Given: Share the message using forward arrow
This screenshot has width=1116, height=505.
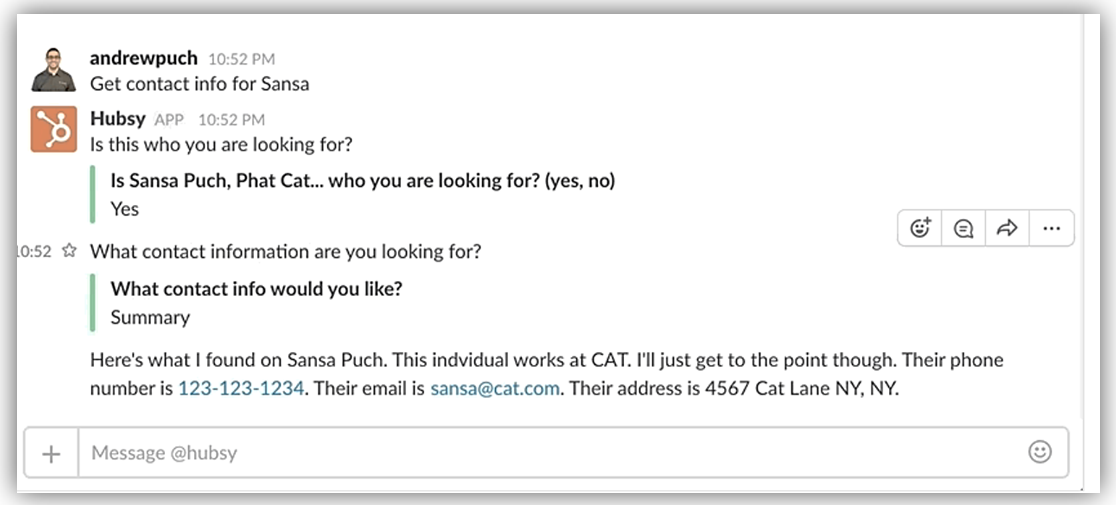Looking at the screenshot, I should pyautogui.click(x=1007, y=228).
